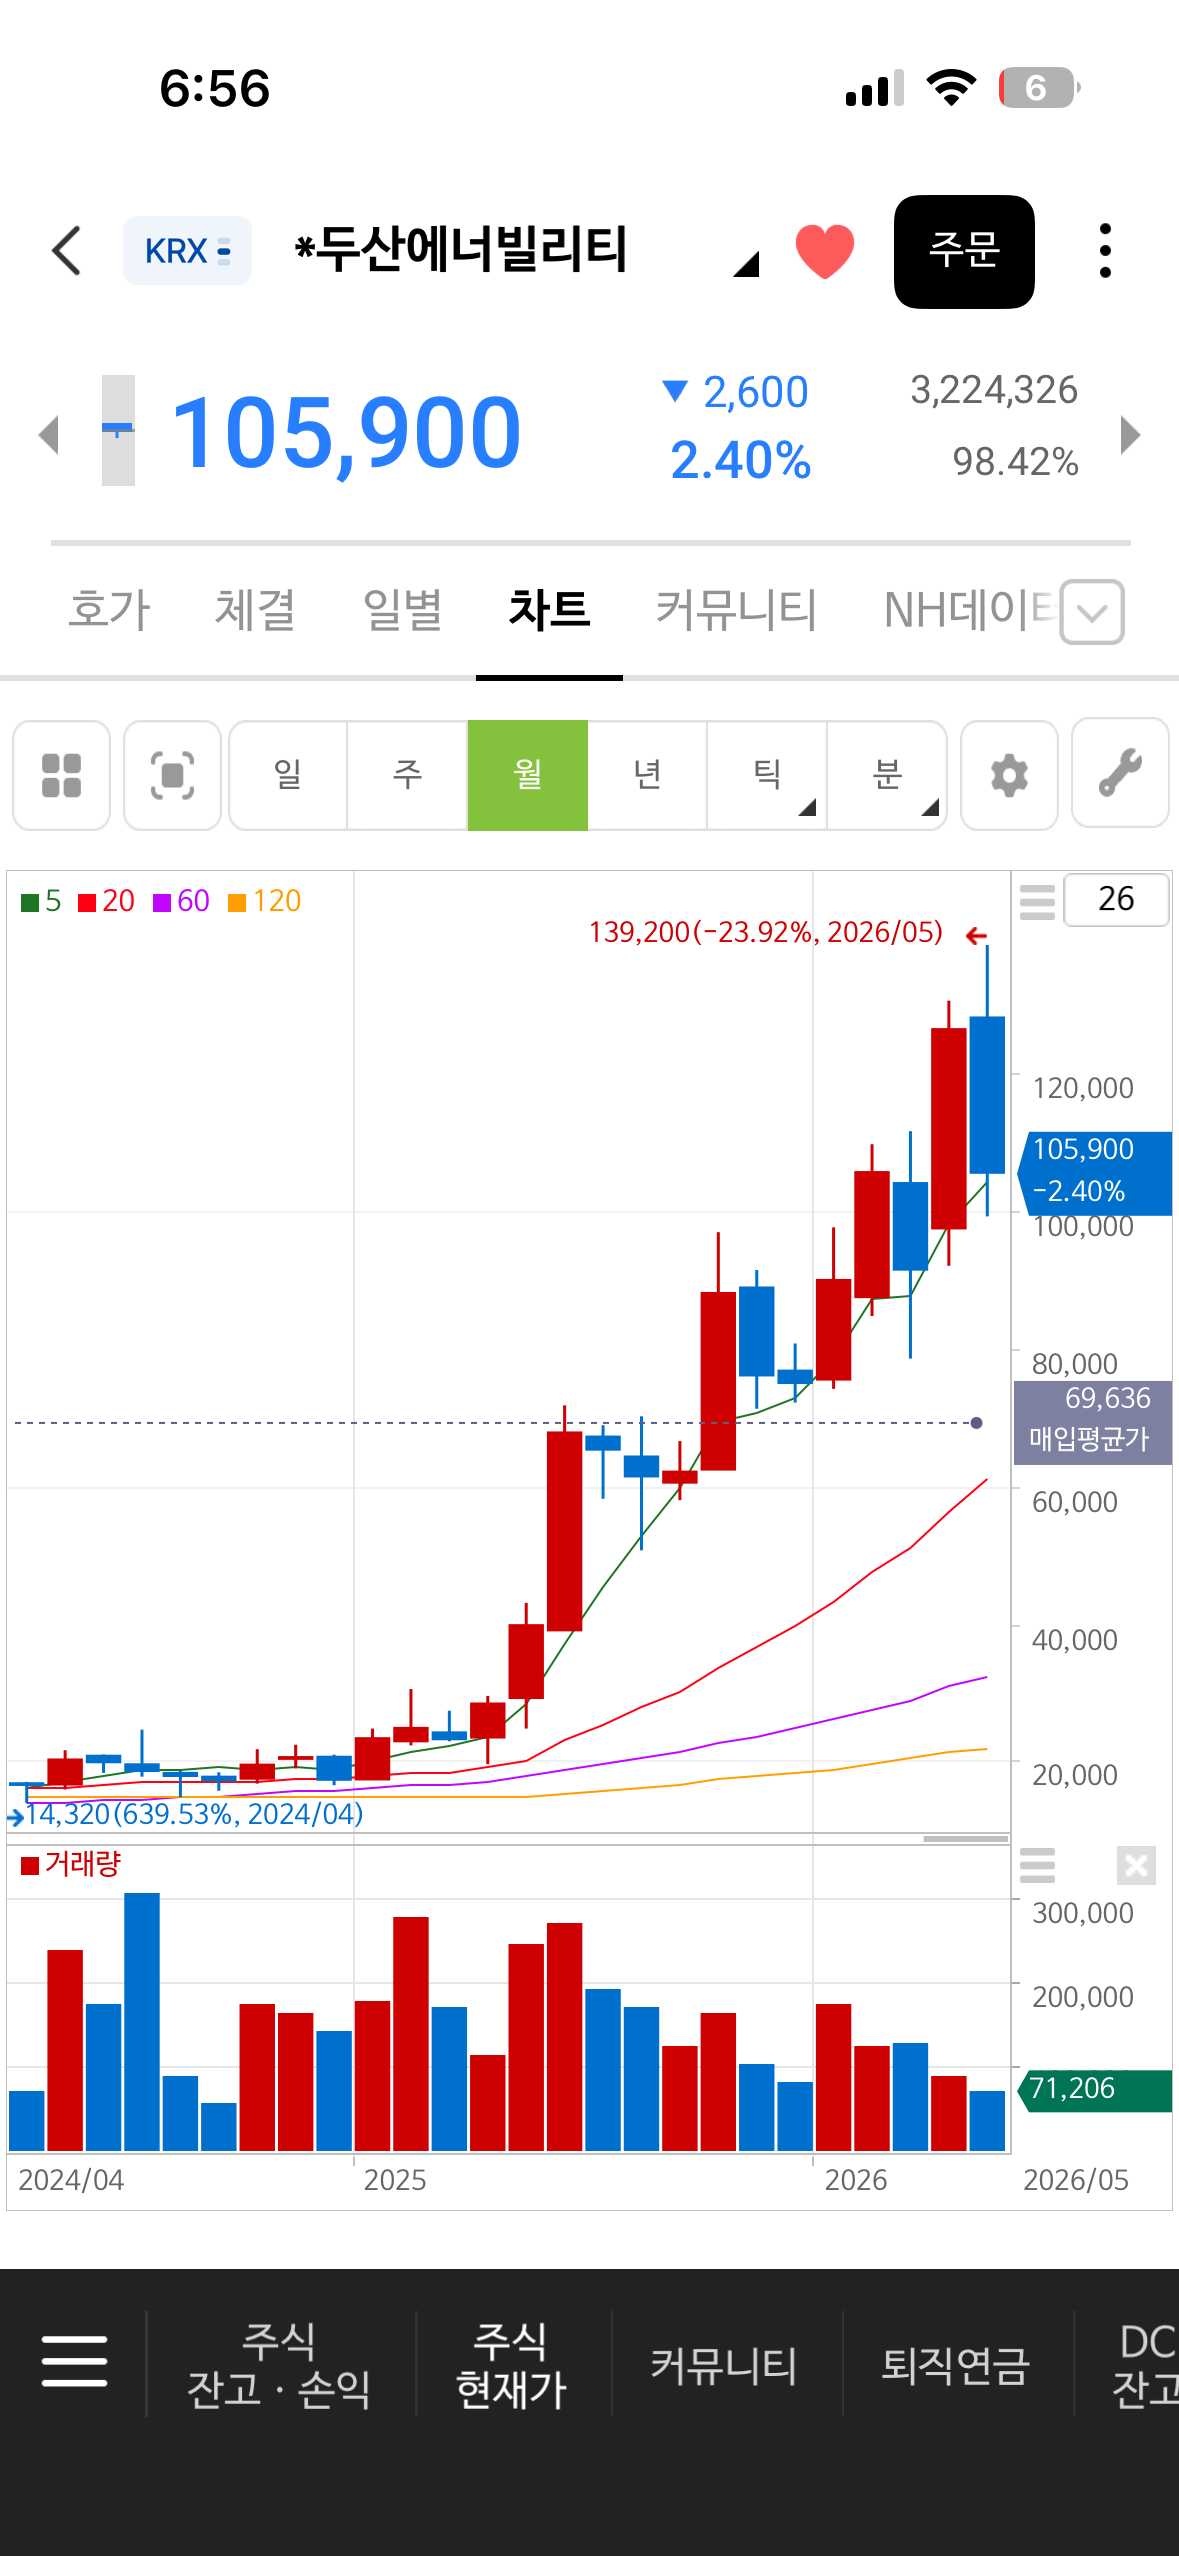Viewport: 1179px width, 2556px height.
Task: Switch to the 체결 tab
Action: pos(255,610)
